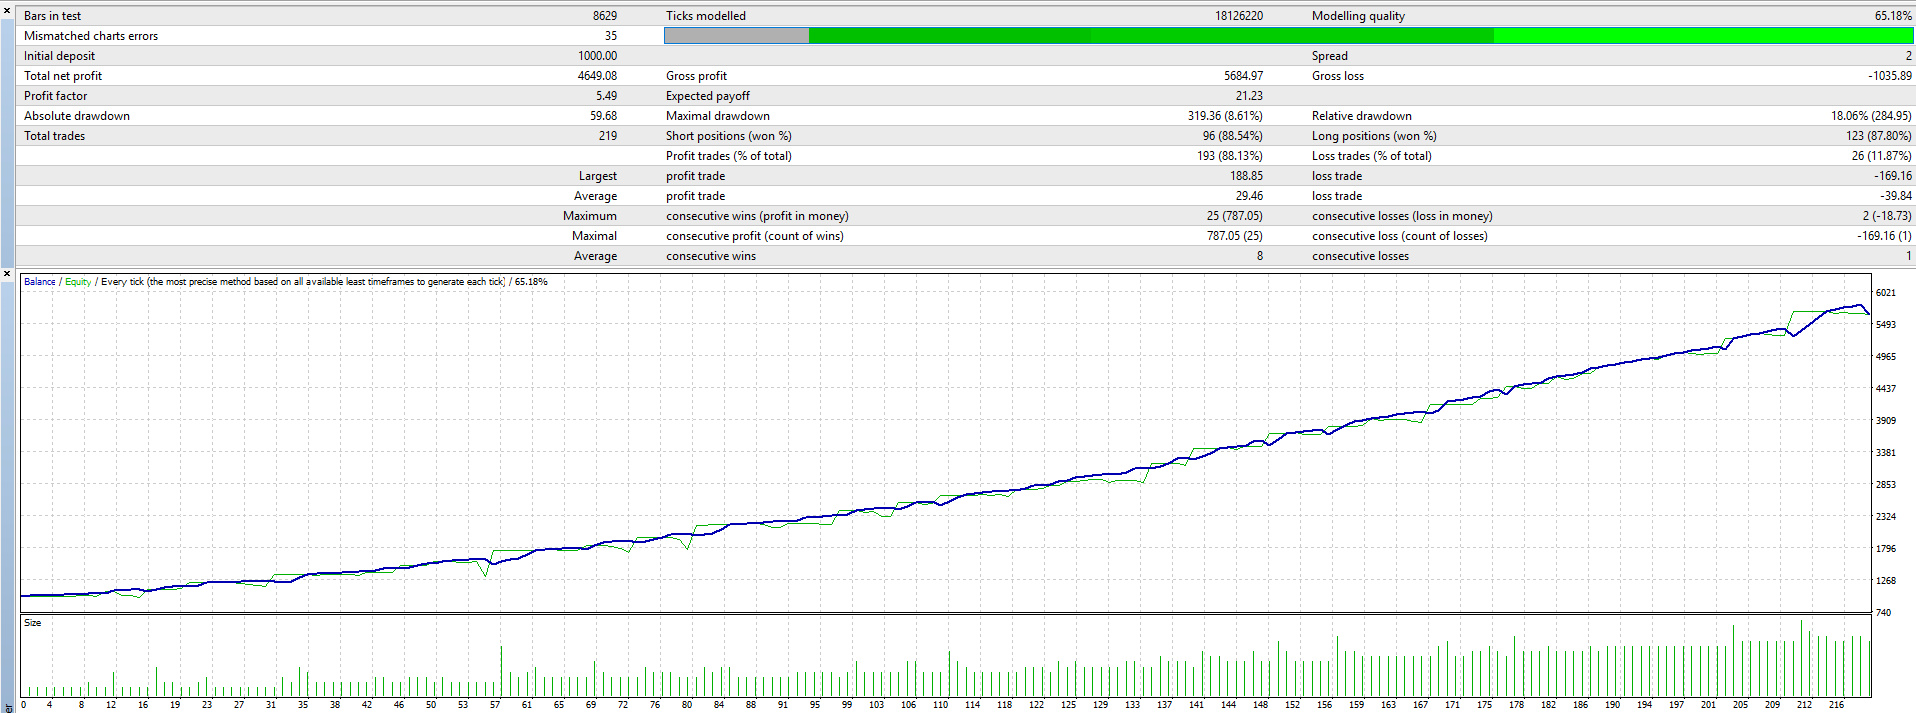The width and height of the screenshot is (1916, 713).
Task: Select the short positions value 96 (88.54%)
Action: pyautogui.click(x=1233, y=136)
